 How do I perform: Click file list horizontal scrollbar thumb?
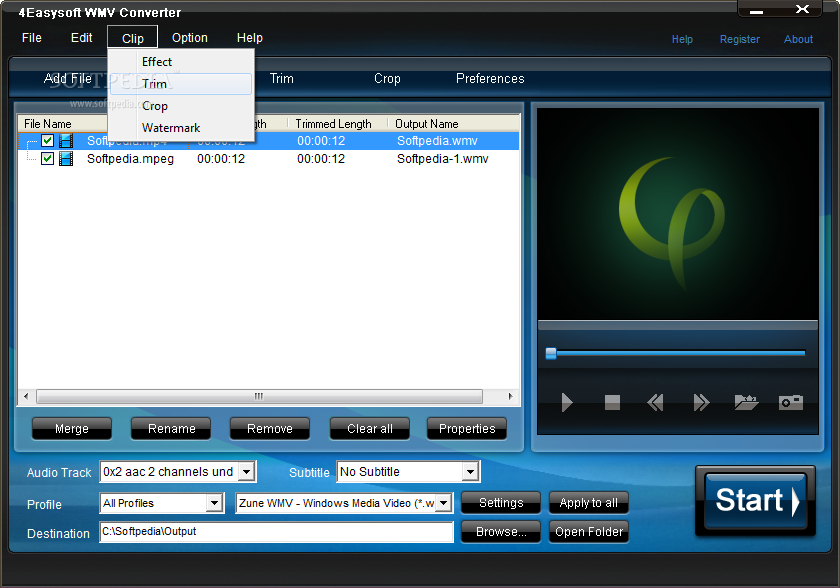click(259, 396)
